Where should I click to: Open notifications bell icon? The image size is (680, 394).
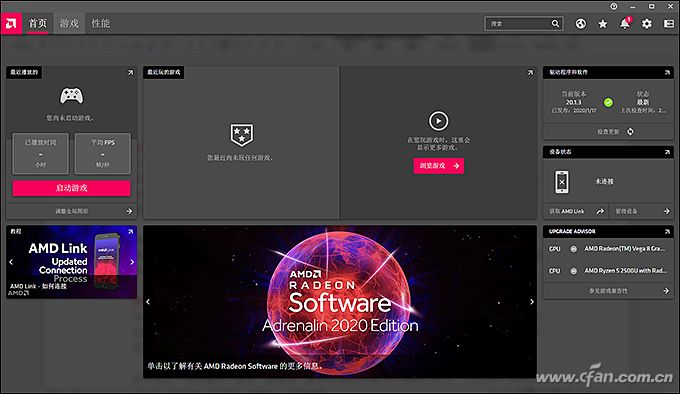(625, 23)
